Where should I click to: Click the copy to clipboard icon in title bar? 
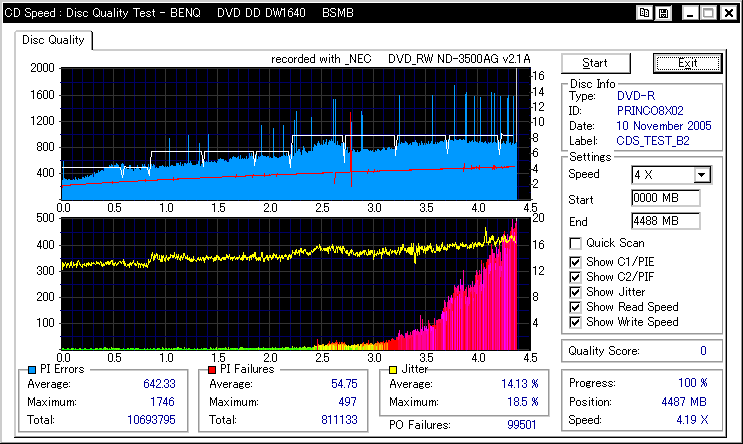(x=644, y=13)
